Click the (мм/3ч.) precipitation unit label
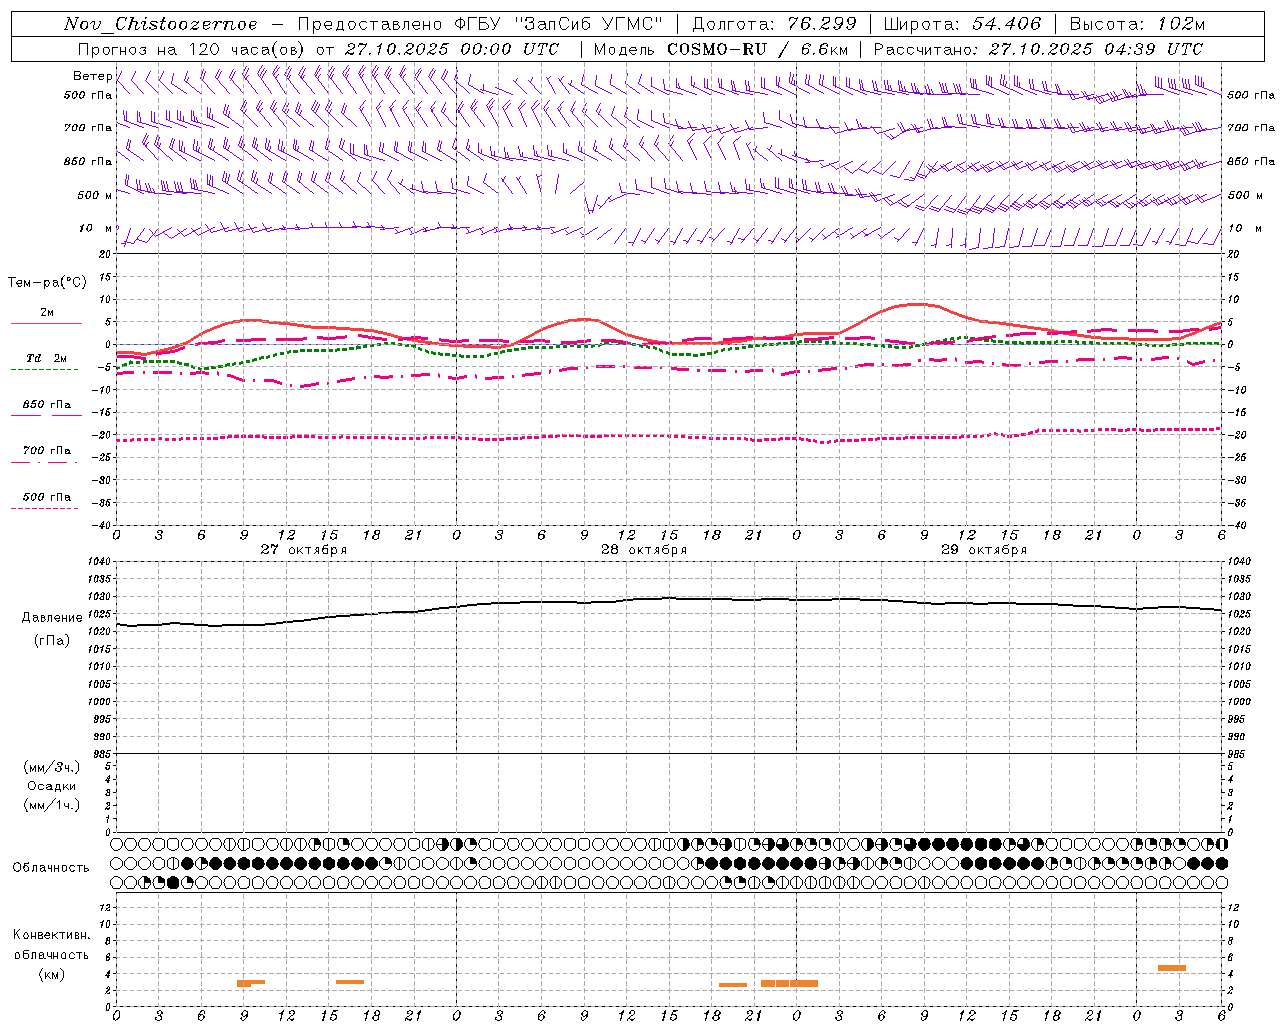The height and width of the screenshot is (1024, 1280). [x=52, y=767]
